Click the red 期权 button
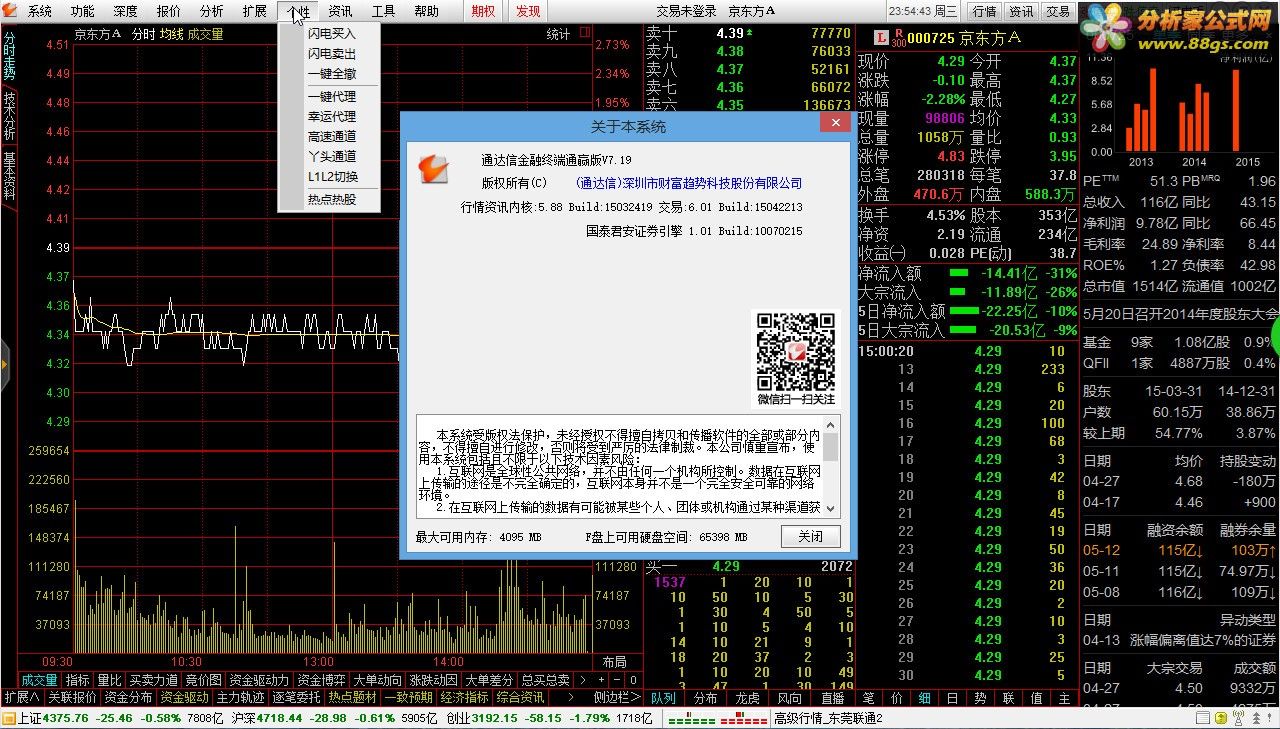1280x729 pixels. [x=483, y=12]
